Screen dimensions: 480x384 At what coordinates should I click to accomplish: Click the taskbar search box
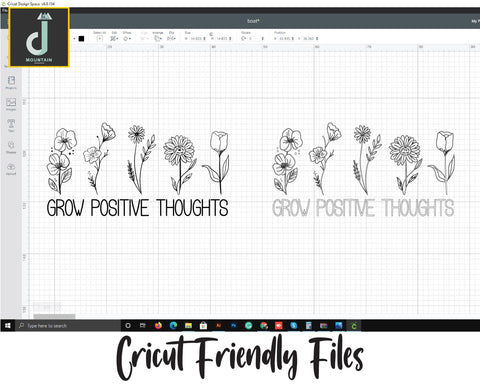click(68, 325)
